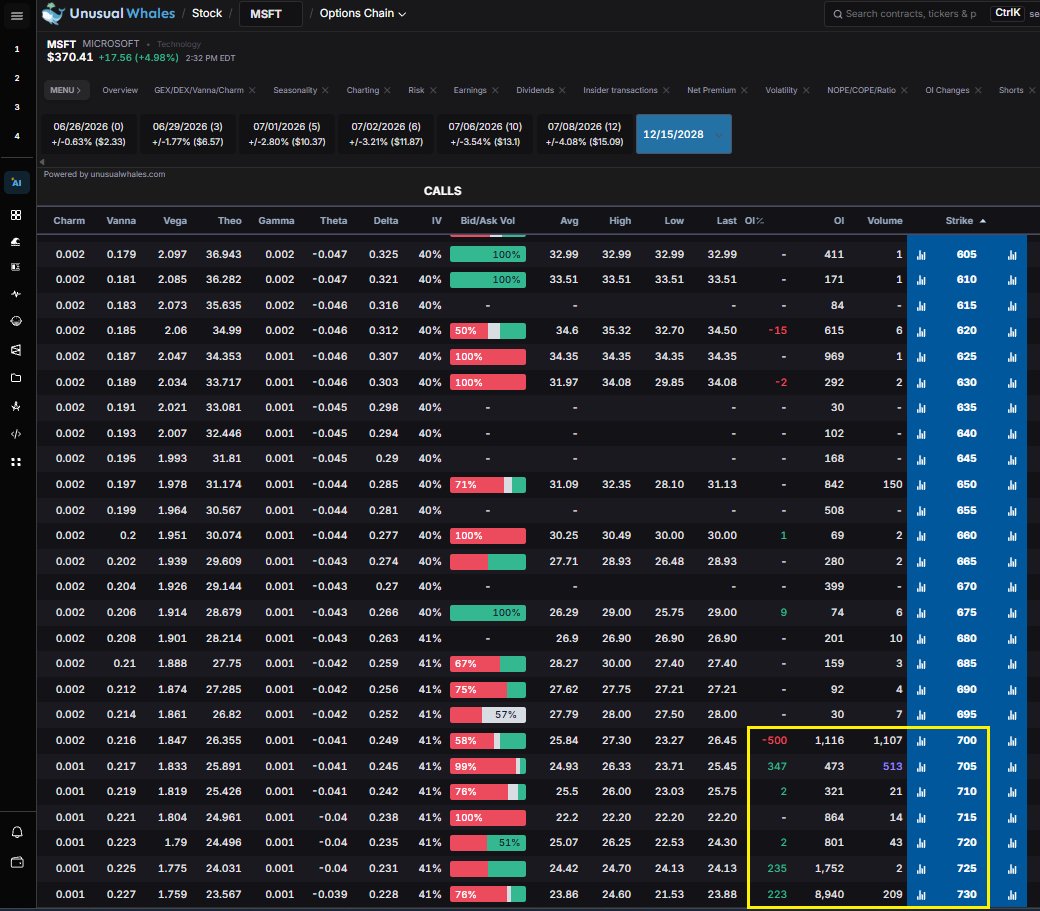This screenshot has height=911, width=1040.
Task: Expand the Options Chain dropdown
Action: (363, 13)
